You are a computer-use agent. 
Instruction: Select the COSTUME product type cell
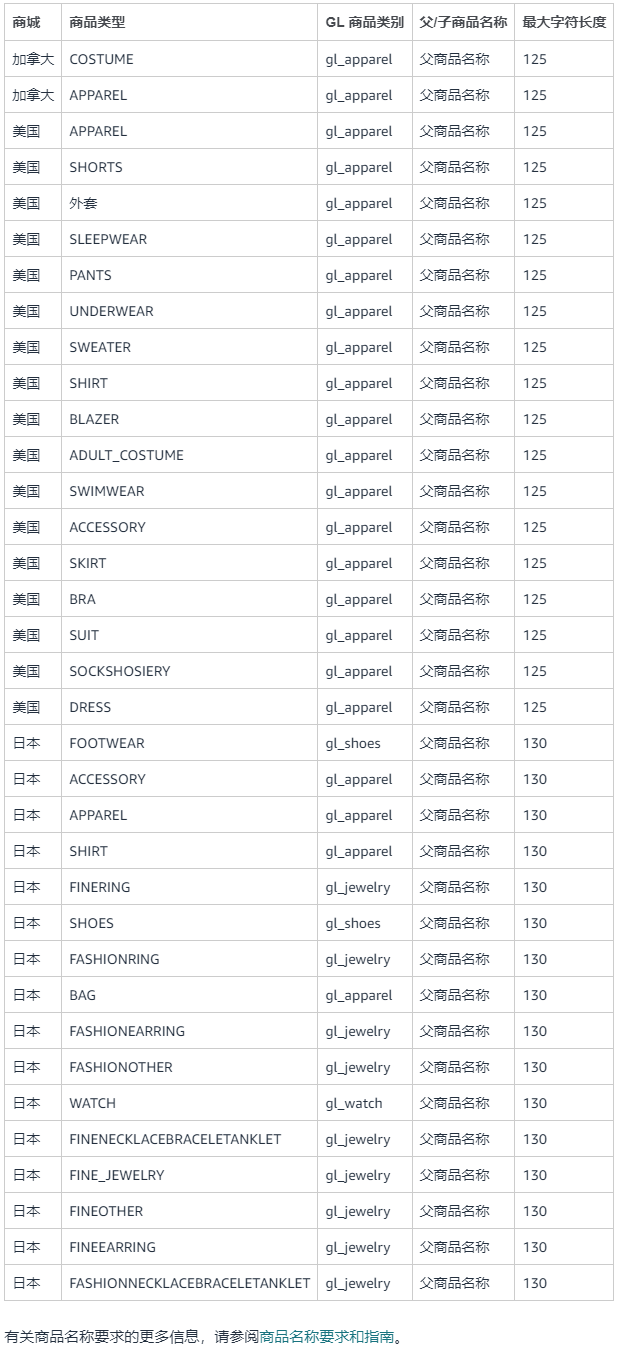point(101,59)
